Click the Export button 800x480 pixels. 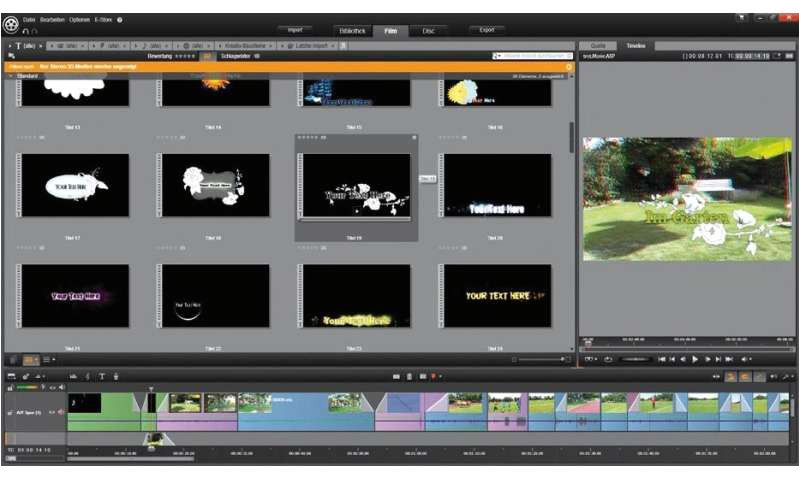pyautogui.click(x=487, y=30)
